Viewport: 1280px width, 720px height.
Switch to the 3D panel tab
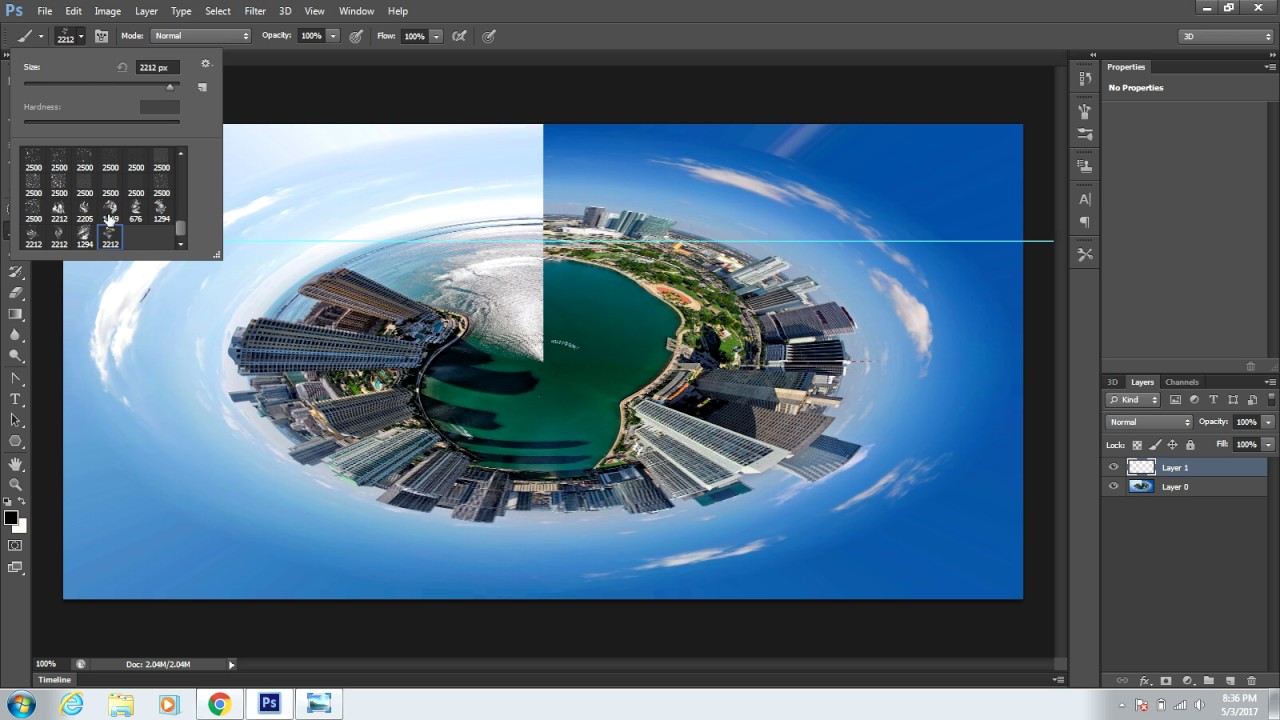(x=1112, y=382)
